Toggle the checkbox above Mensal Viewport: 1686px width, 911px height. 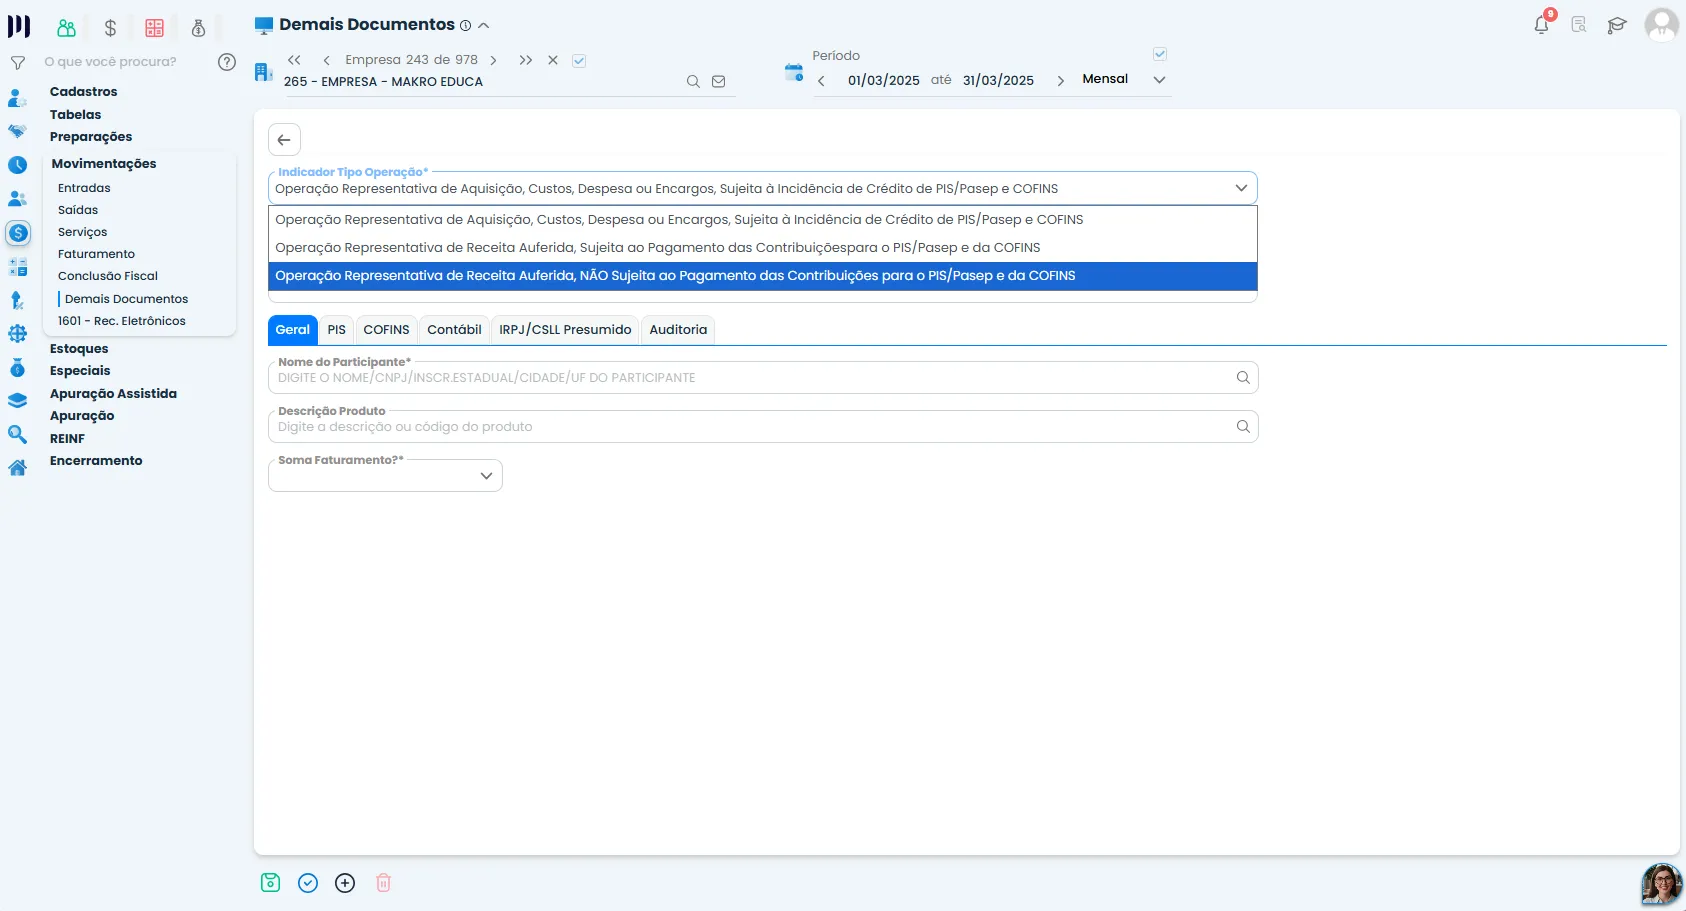pyautogui.click(x=1160, y=54)
